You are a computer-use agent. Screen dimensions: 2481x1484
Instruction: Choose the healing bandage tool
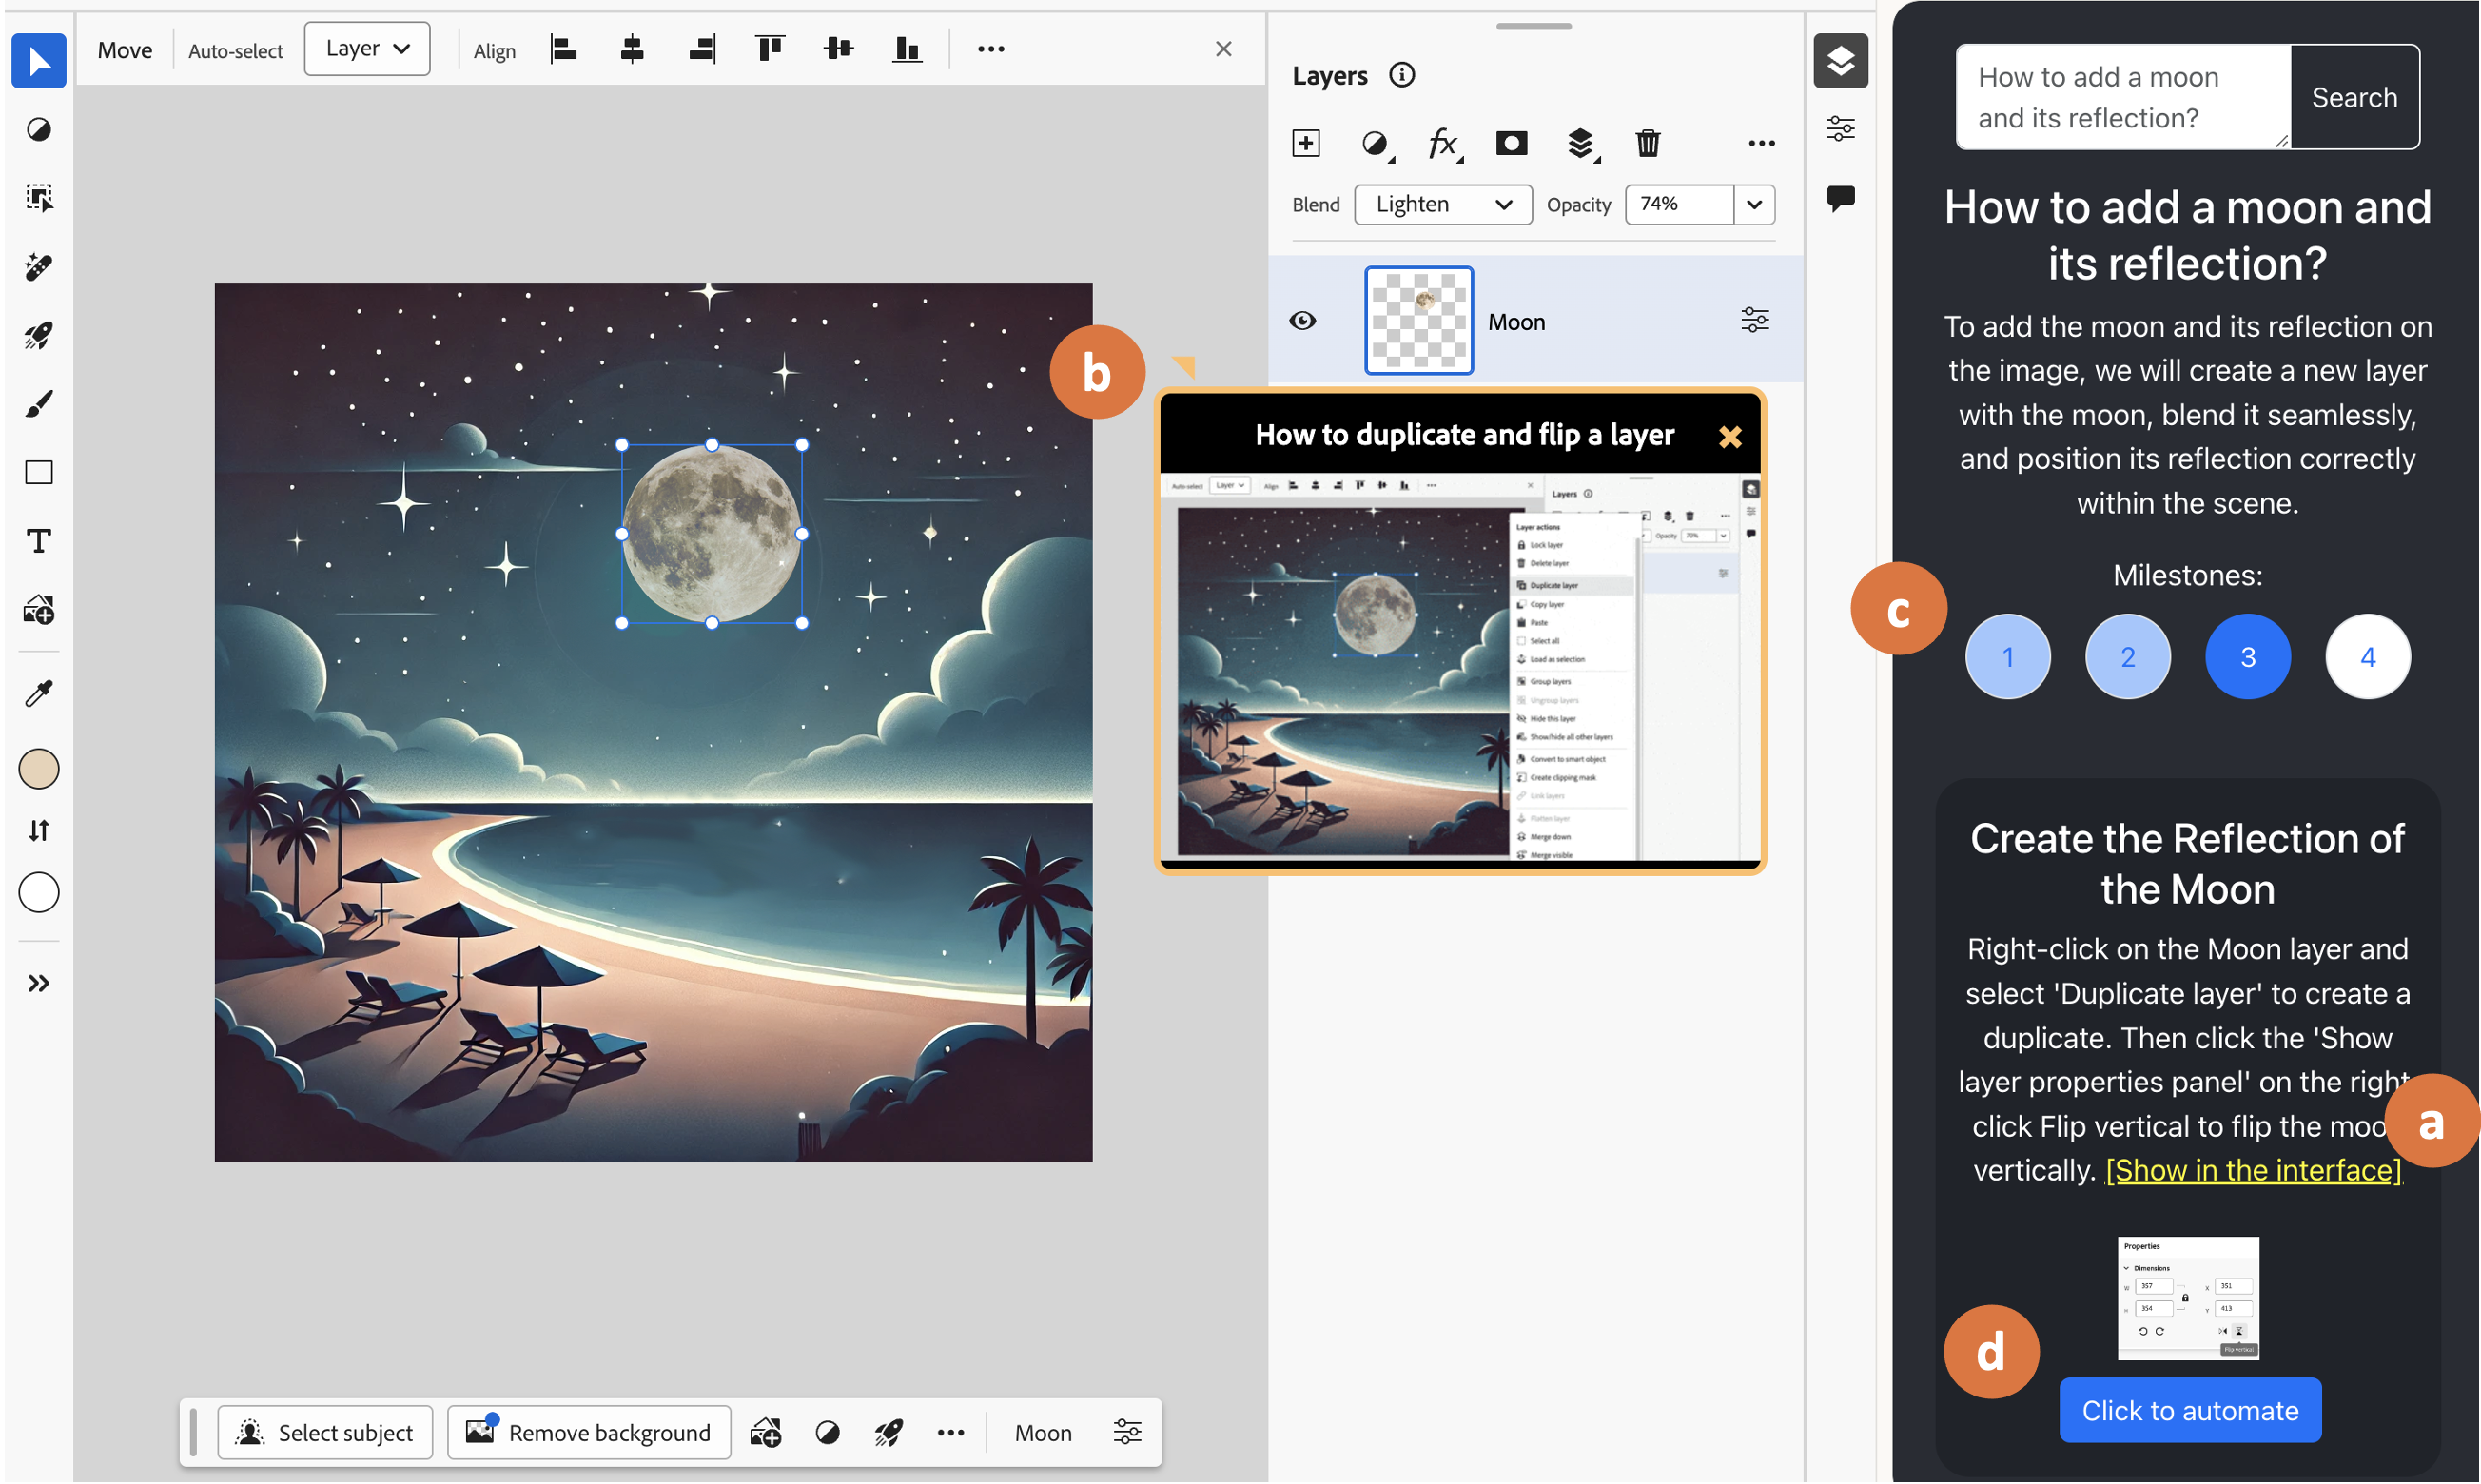point(39,267)
